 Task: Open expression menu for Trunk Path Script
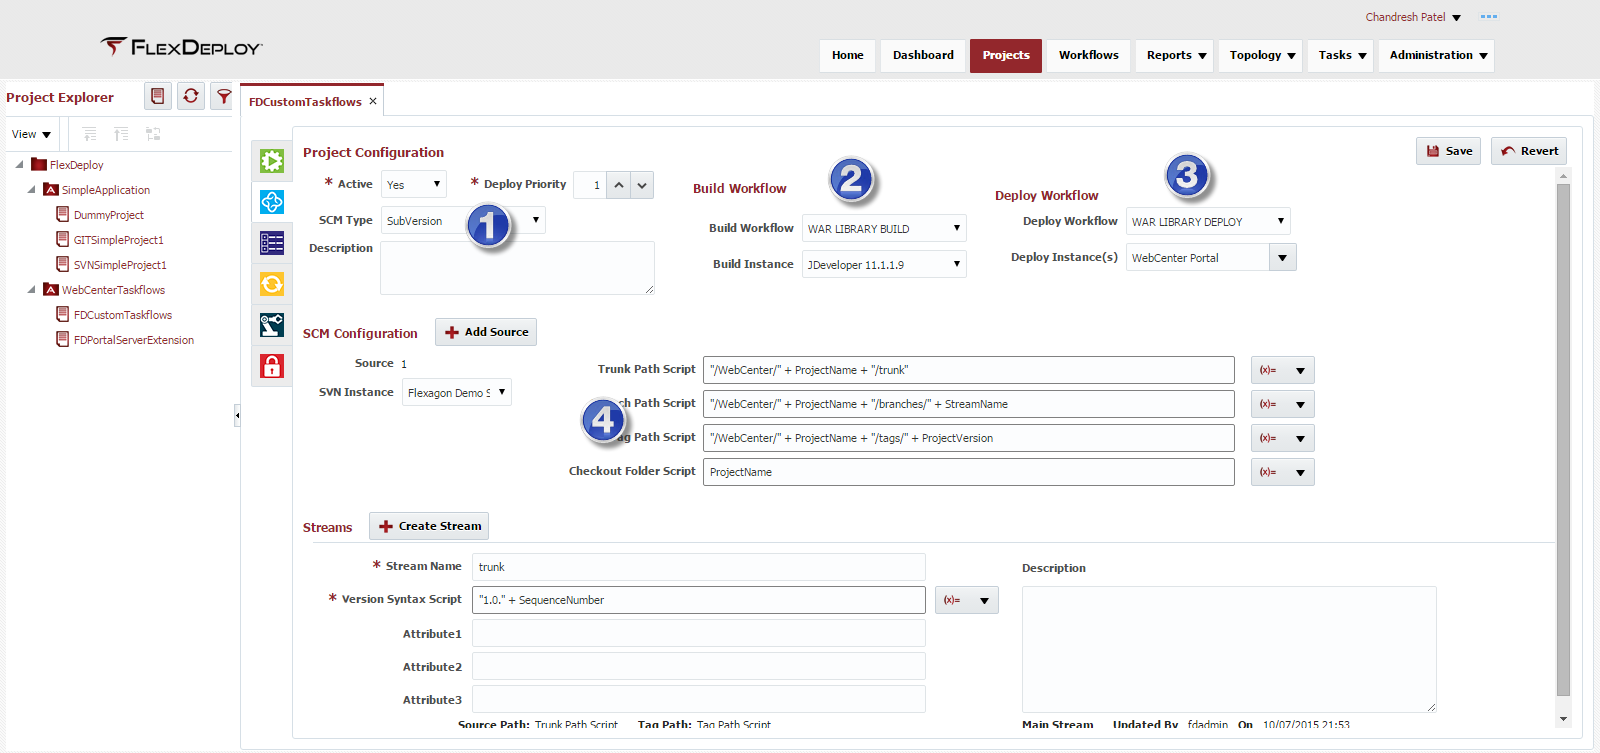tap(1282, 370)
